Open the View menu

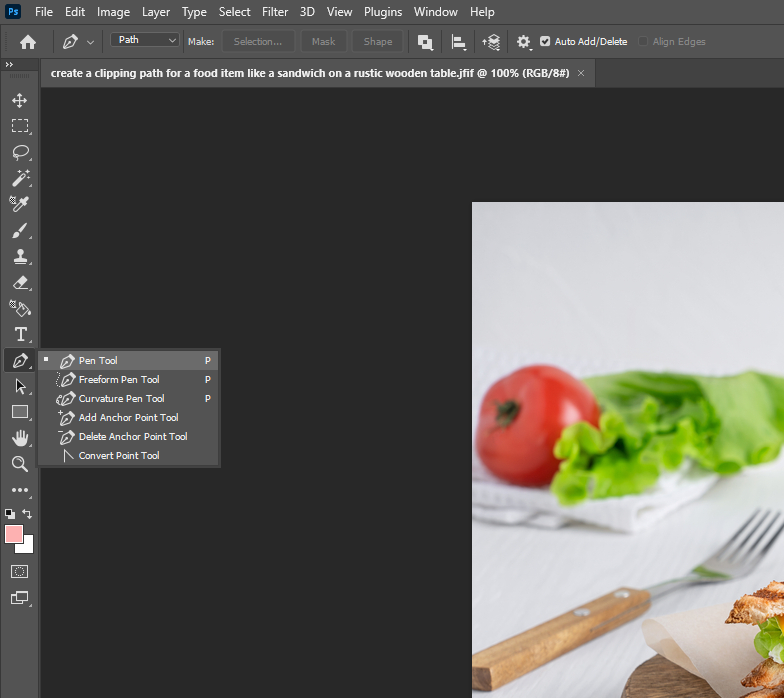[x=340, y=12]
